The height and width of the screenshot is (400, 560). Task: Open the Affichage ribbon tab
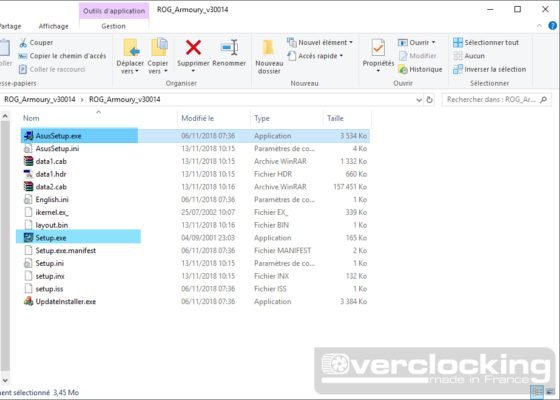click(54, 26)
